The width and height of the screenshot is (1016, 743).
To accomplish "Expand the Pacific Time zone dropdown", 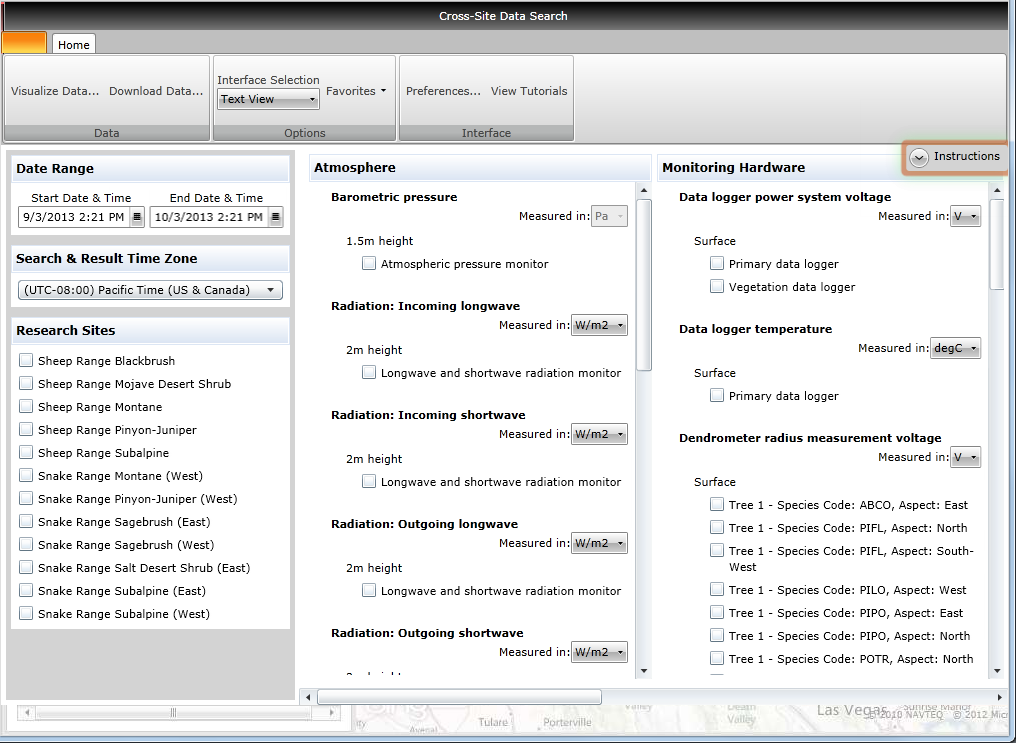I will pyautogui.click(x=150, y=290).
